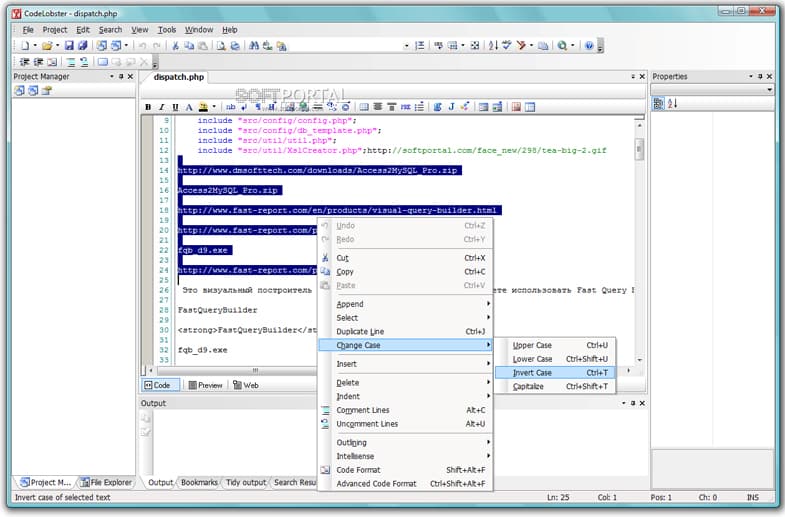Viewport: 785px width, 517px height.
Task: Click the categorized view icon in Properties
Action: coord(658,104)
